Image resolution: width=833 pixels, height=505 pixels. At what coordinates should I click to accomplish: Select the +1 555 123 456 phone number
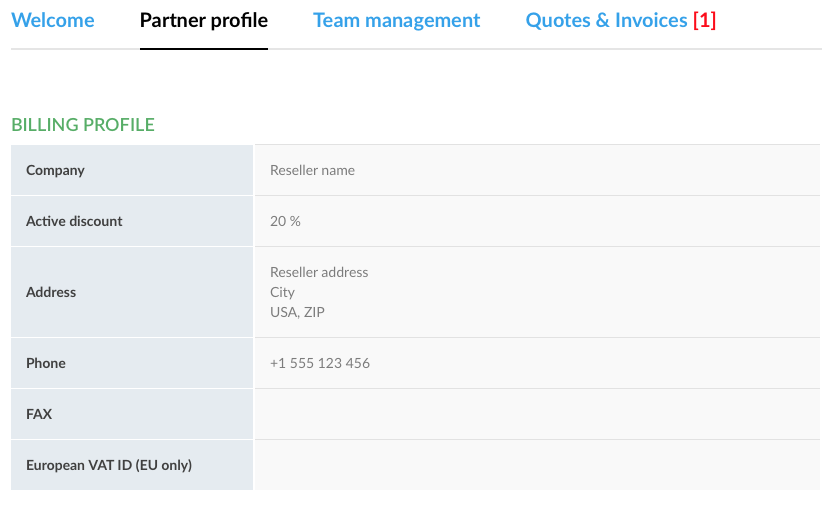pos(320,363)
